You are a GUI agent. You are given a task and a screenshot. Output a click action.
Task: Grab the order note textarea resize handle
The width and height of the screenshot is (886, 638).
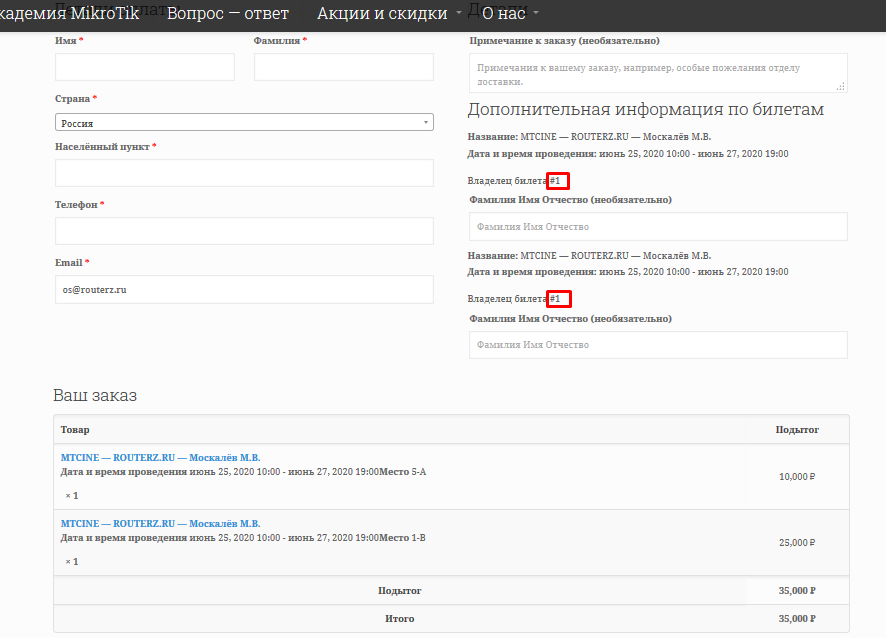(841, 88)
